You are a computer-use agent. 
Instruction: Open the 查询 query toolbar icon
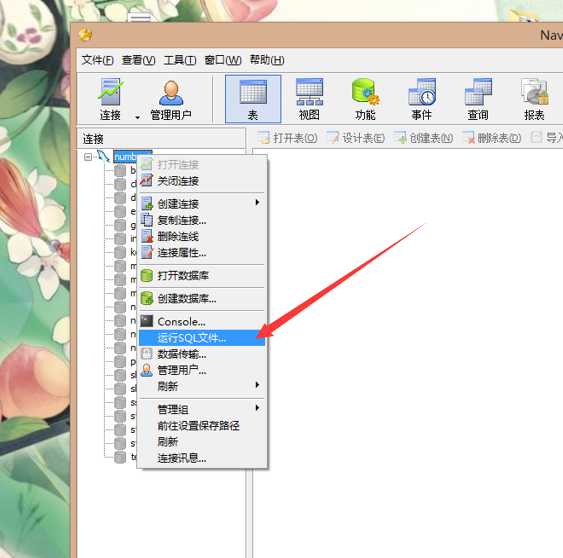pos(478,99)
